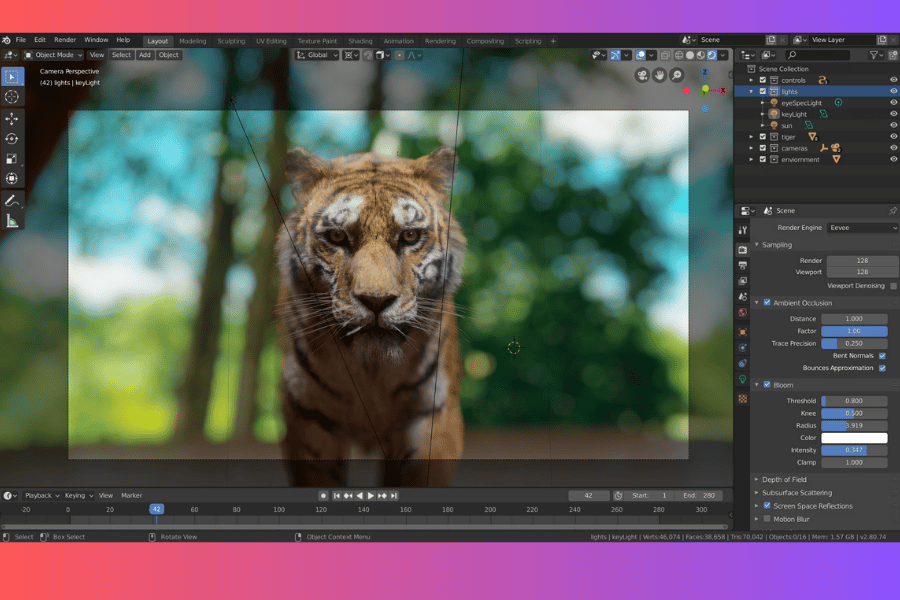Open the Render menu in the top bar
This screenshot has height=600, width=900.
[65, 40]
